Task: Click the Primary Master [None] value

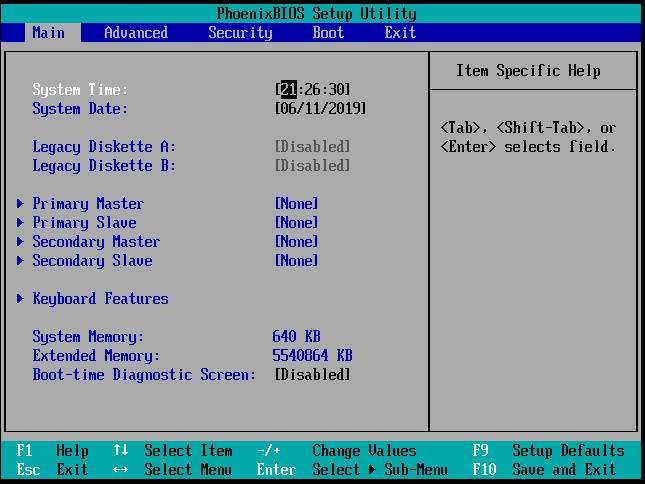Action: pos(296,204)
